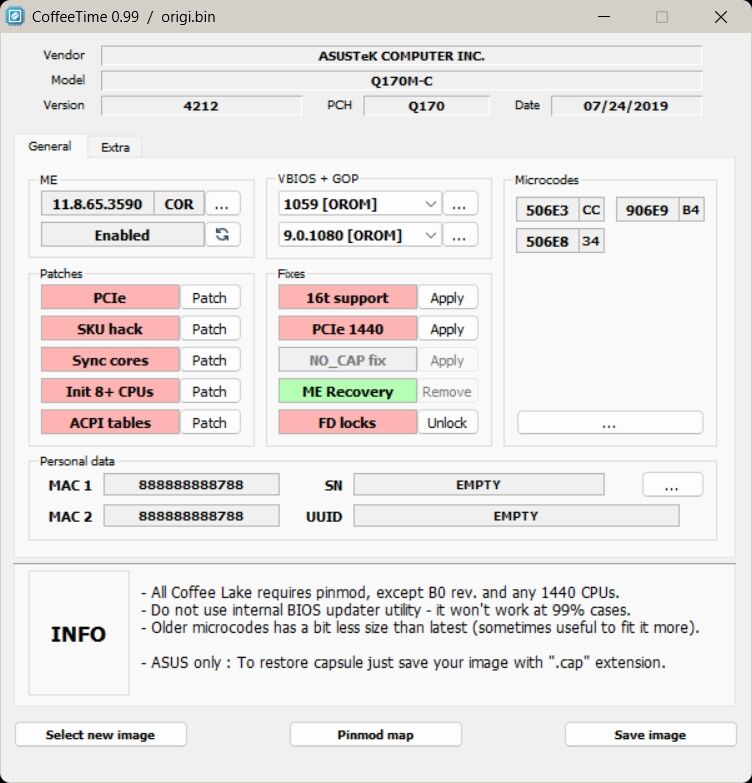The height and width of the screenshot is (783, 752).
Task: Open the GOP 9.0.1080 dropdown
Action: tap(360, 235)
